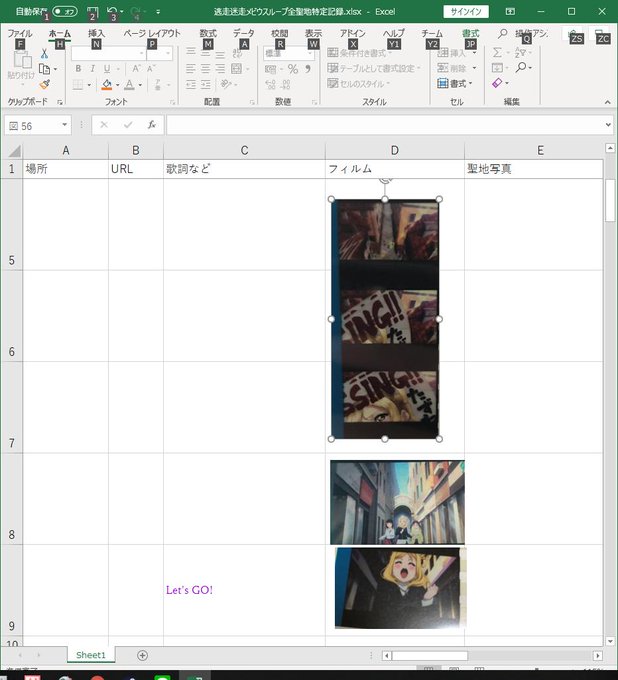Open the font size combo box
This screenshot has height=680, width=618.
(160, 53)
